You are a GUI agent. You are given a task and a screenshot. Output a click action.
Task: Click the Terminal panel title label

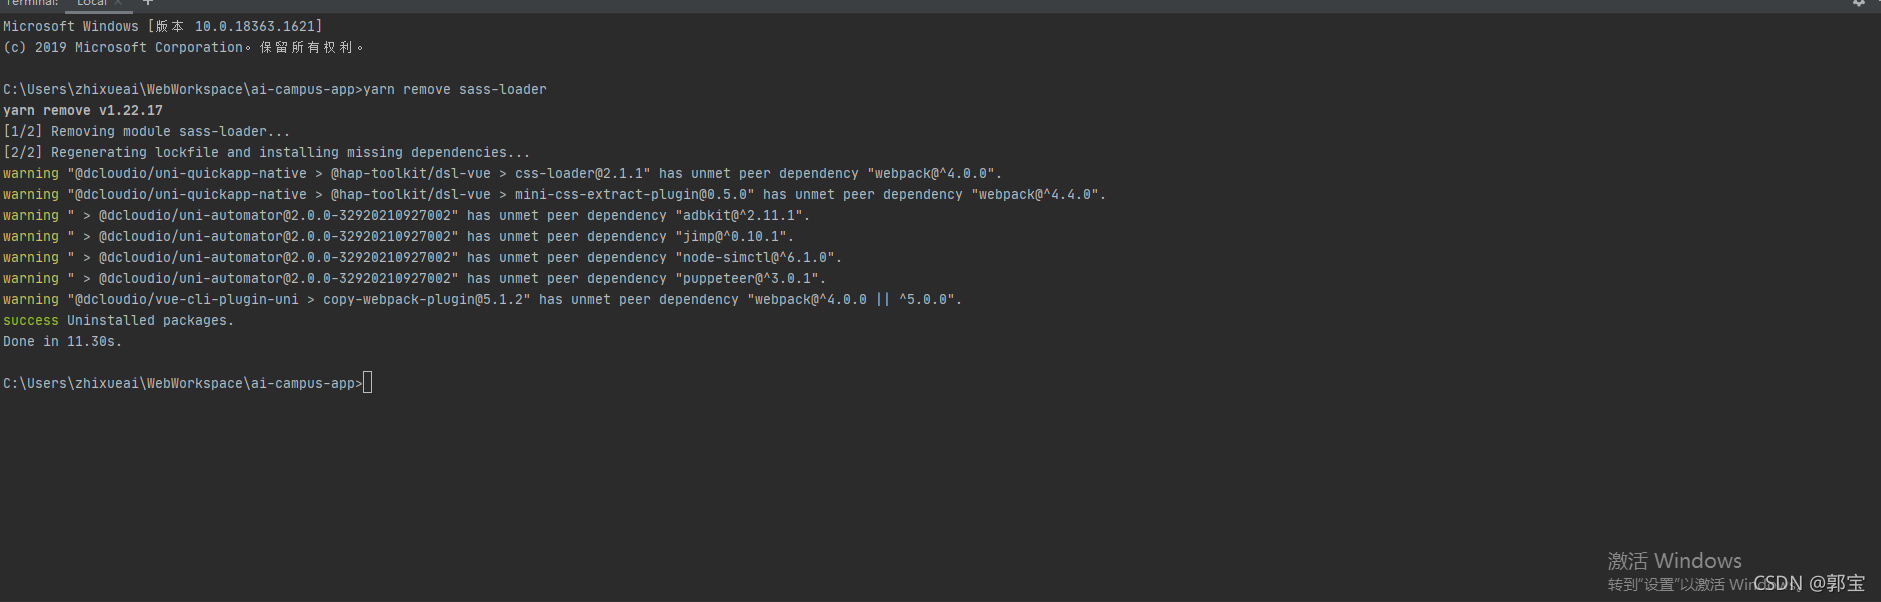31,3
